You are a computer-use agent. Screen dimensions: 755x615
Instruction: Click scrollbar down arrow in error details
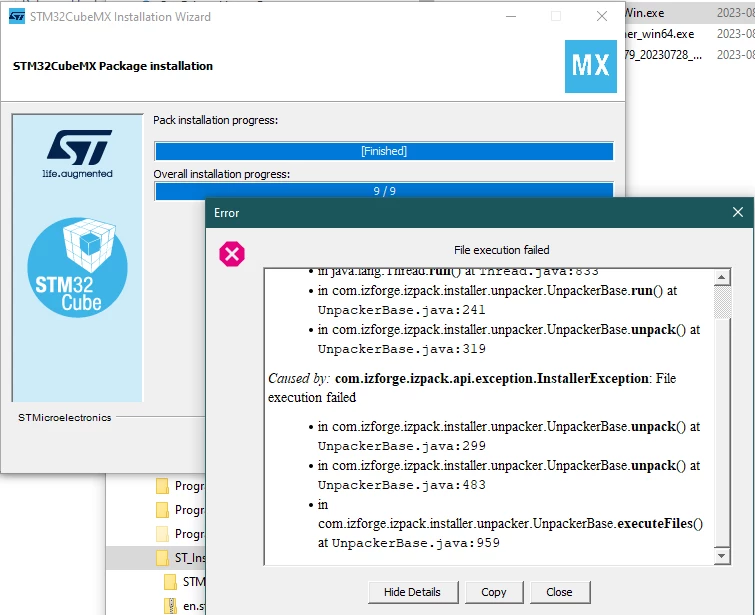pos(721,556)
